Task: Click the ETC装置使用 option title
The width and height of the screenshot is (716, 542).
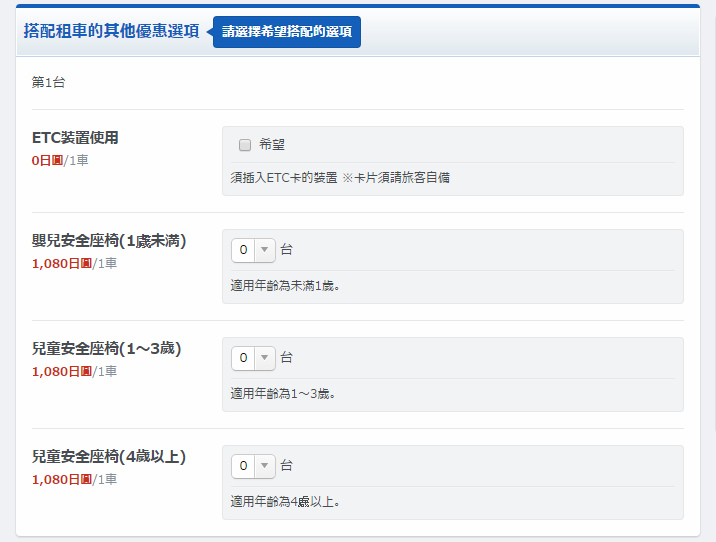Action: coord(75,137)
